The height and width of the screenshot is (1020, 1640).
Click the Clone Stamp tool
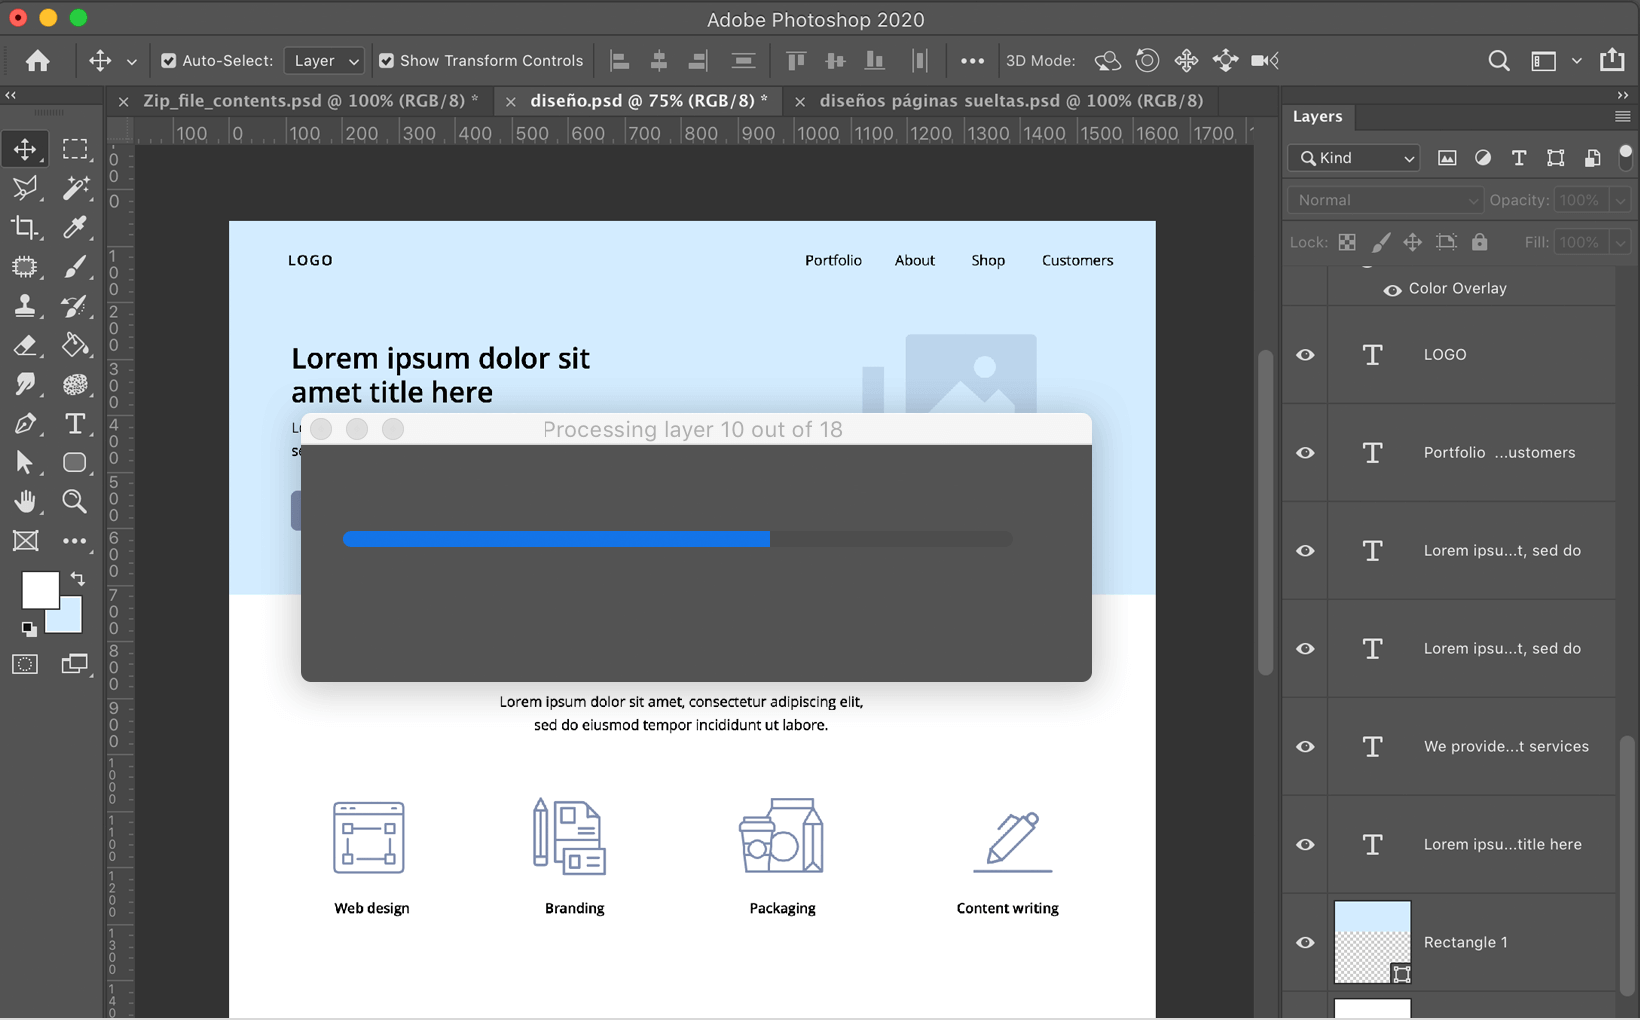point(25,306)
